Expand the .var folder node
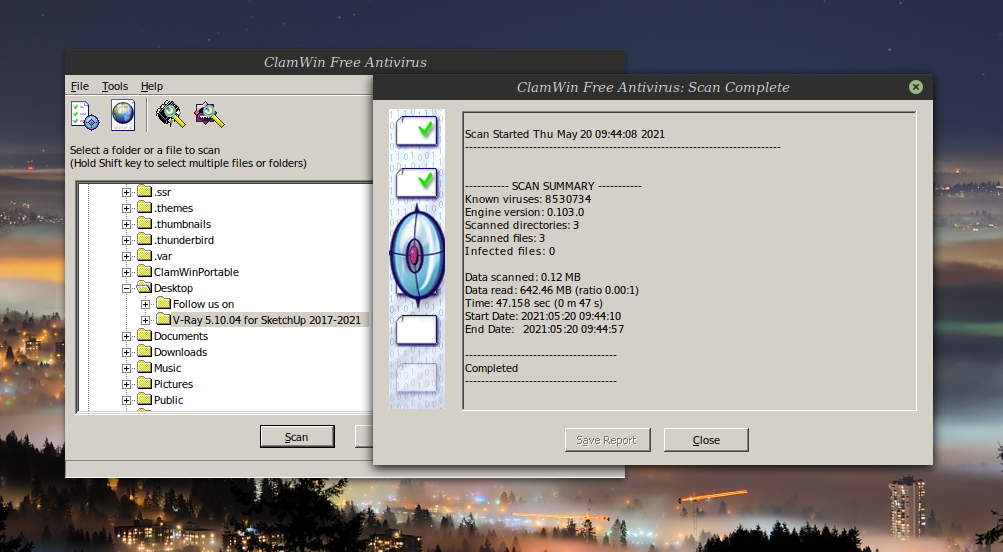Screen dimensions: 1003x552 pos(127,256)
